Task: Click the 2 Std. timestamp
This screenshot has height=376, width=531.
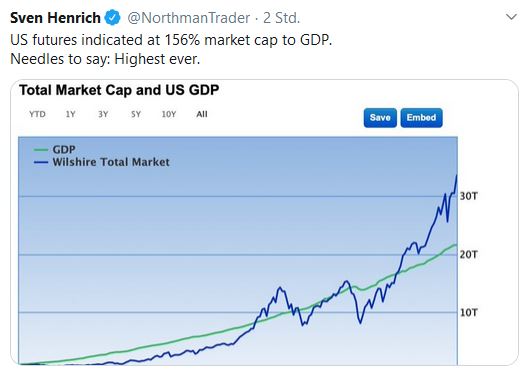Action: click(282, 18)
